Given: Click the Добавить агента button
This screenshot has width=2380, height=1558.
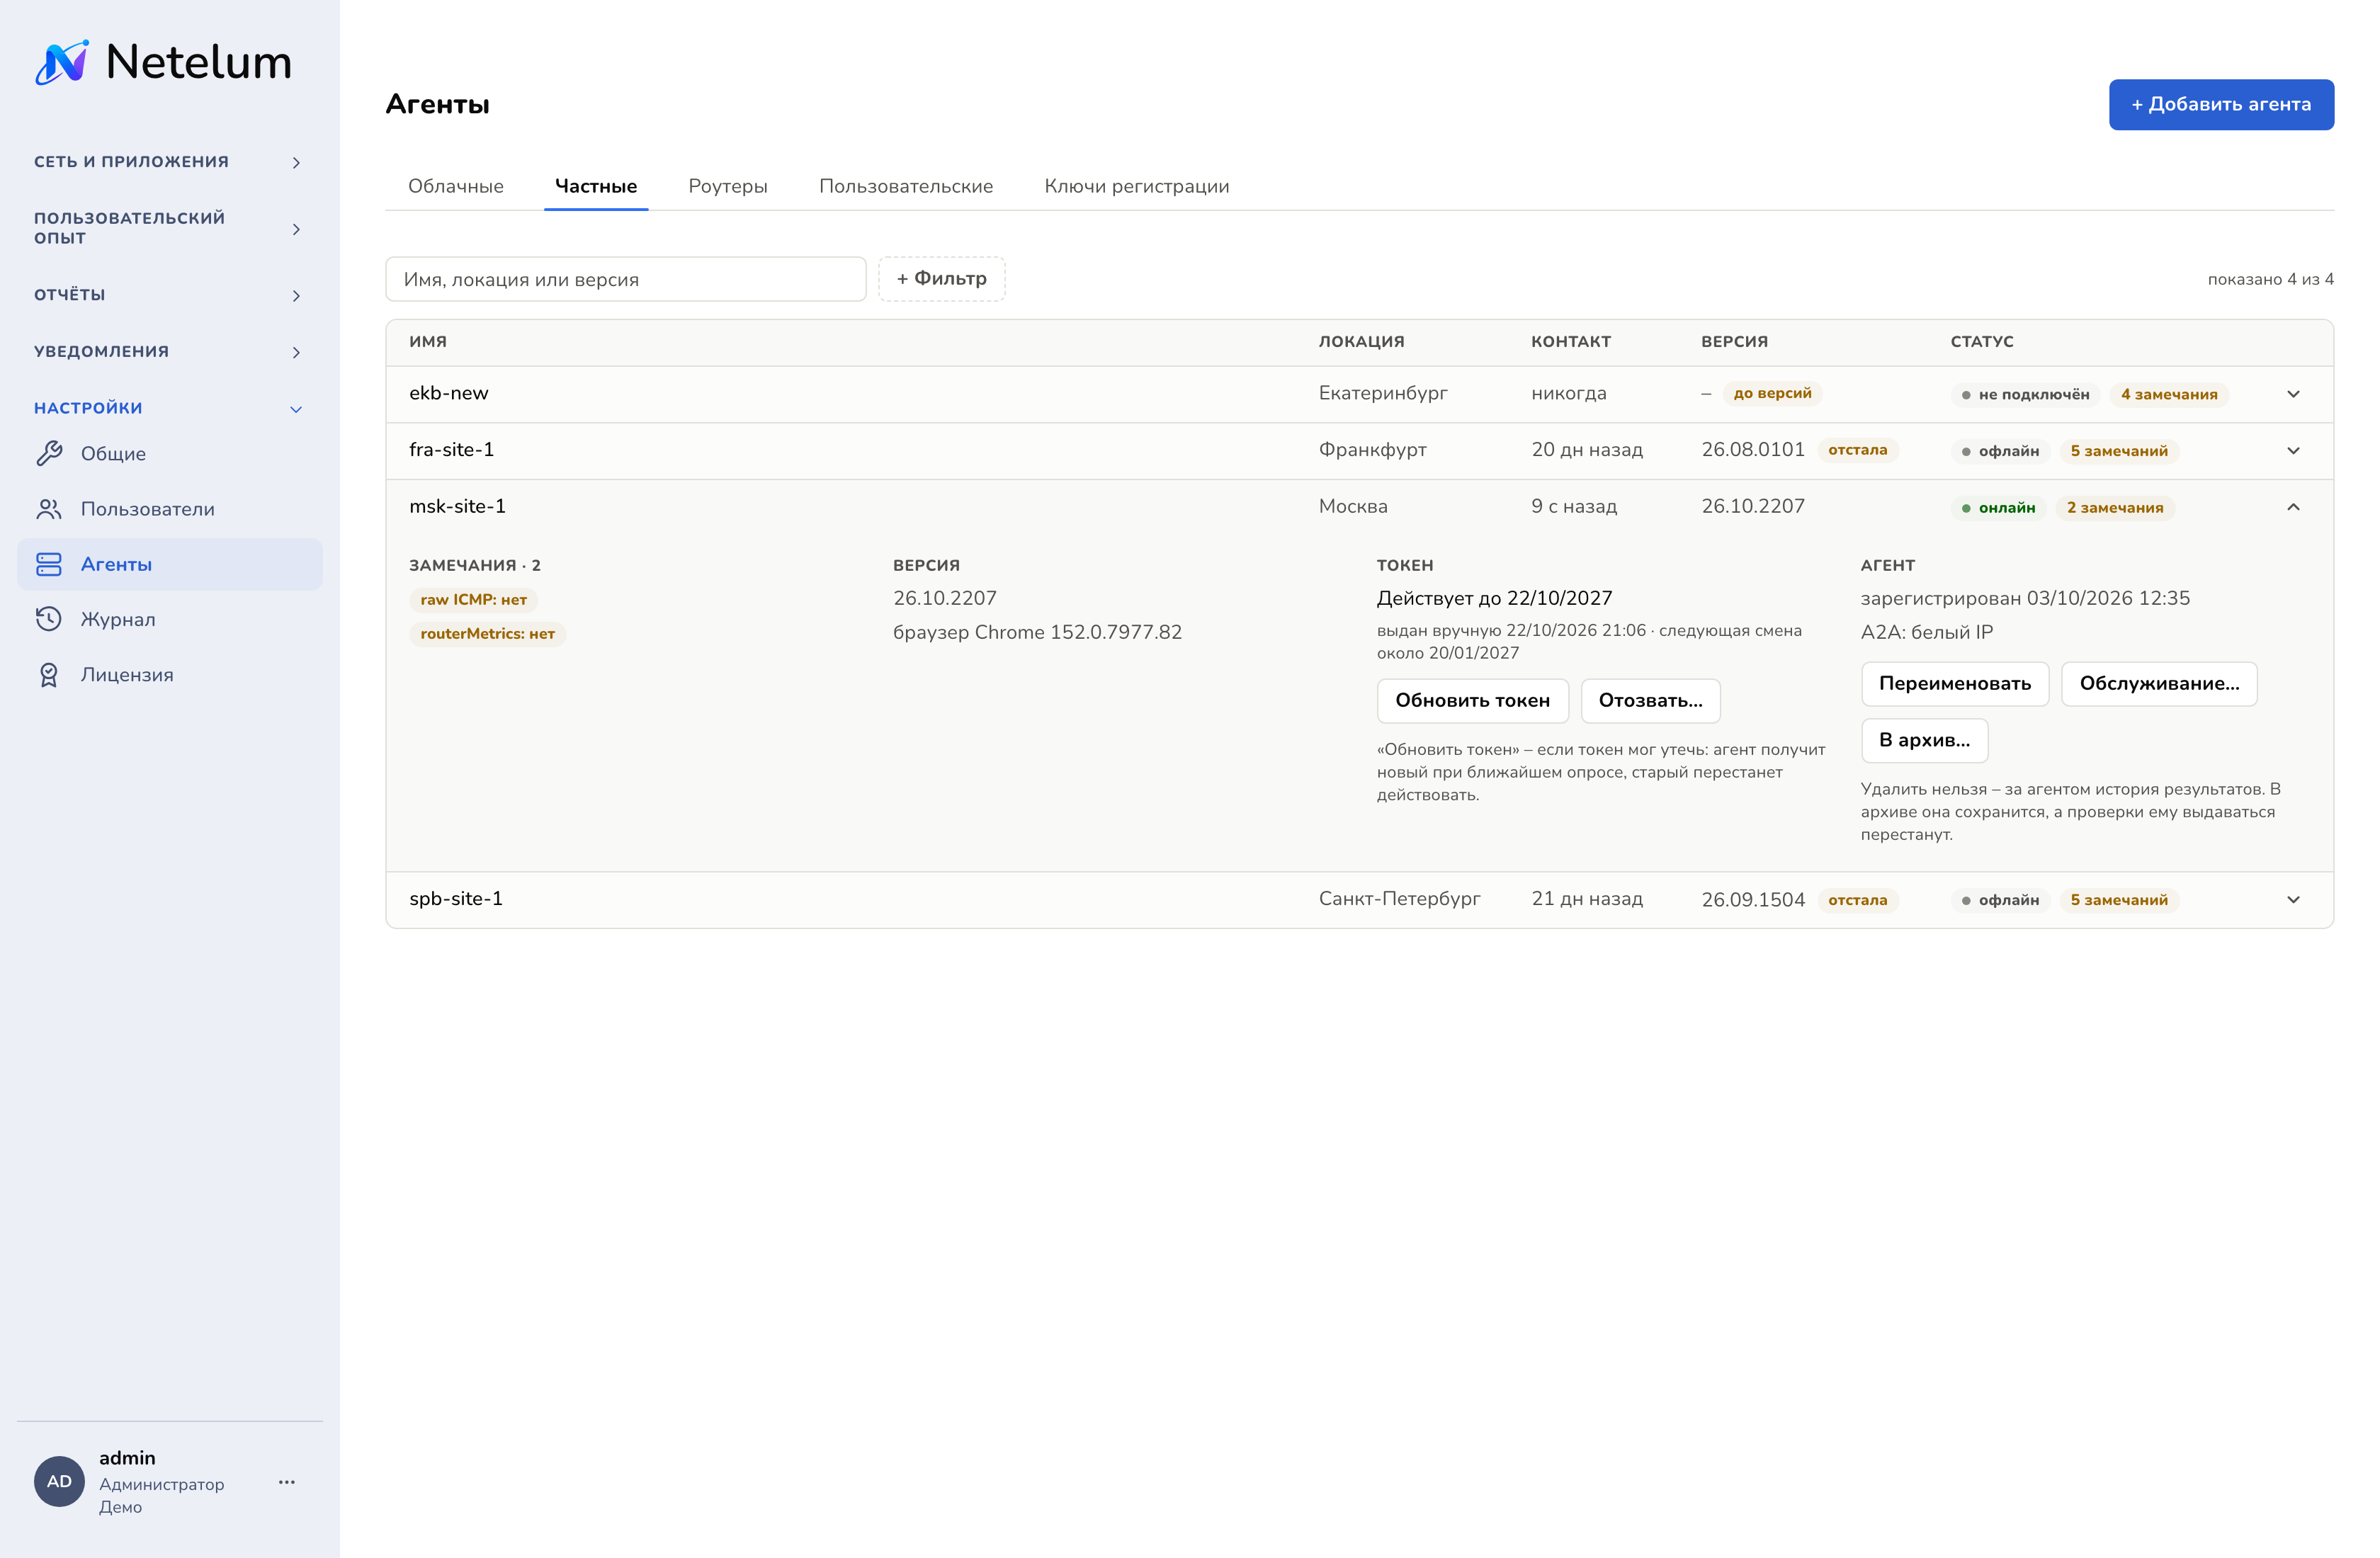Looking at the screenshot, I should click(2221, 104).
